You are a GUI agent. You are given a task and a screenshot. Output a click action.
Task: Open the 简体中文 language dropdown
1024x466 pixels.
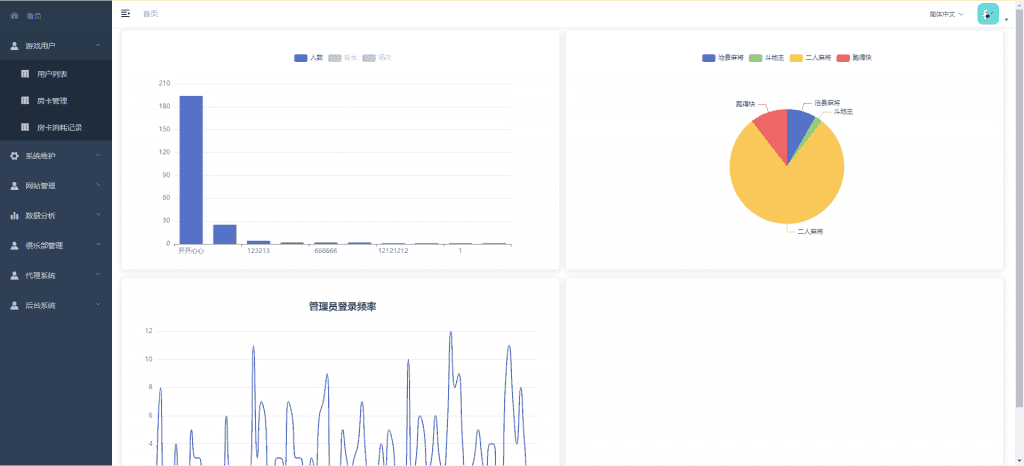(946, 14)
